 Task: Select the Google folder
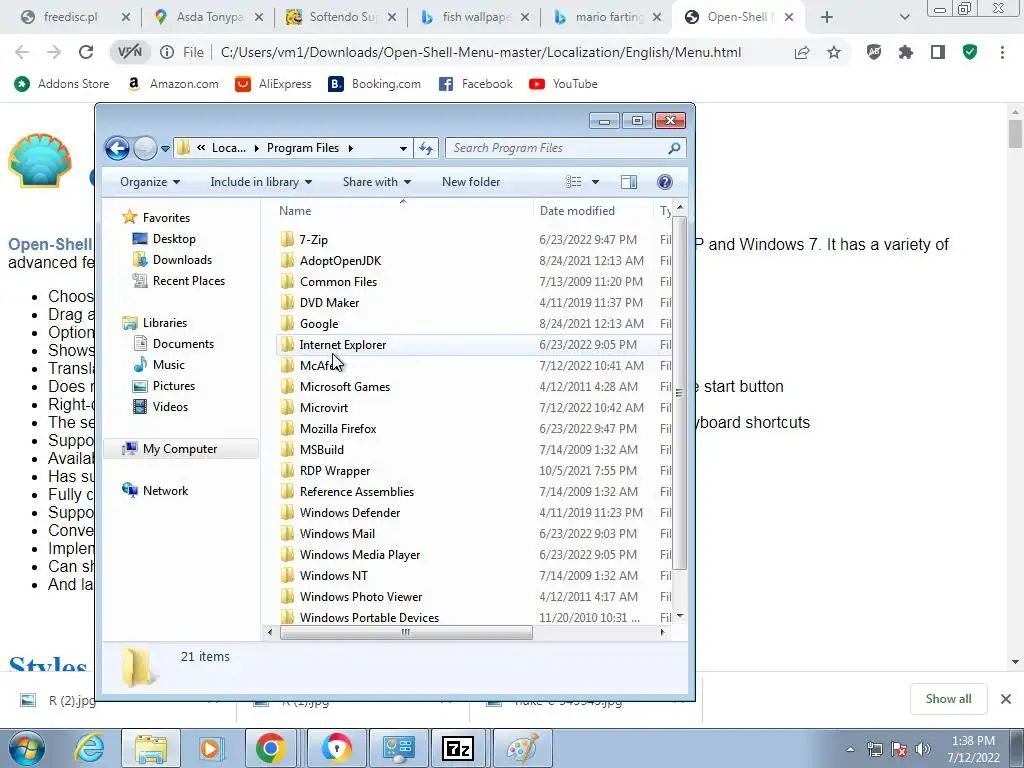point(319,324)
